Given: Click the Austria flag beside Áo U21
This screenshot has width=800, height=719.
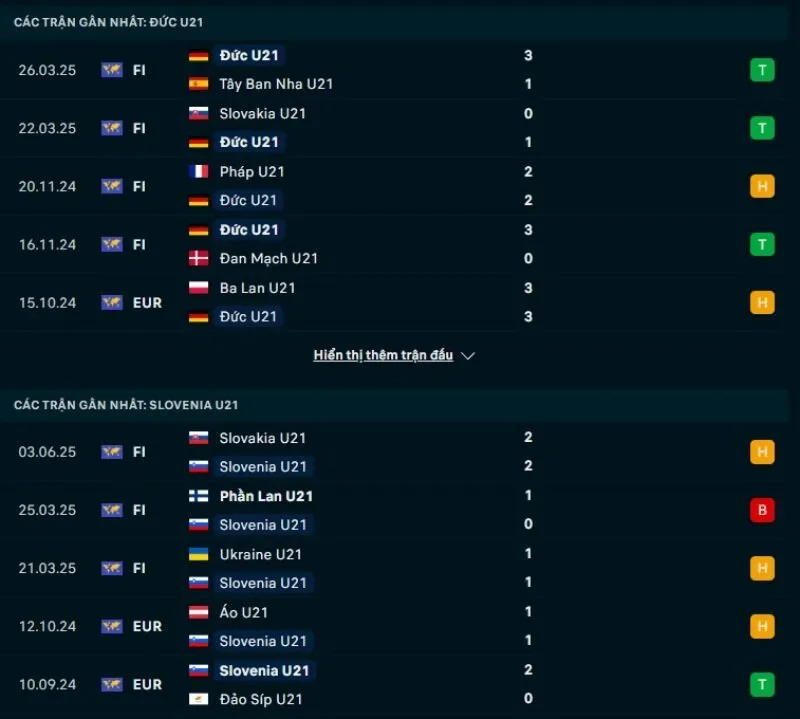Looking at the screenshot, I should (197, 612).
